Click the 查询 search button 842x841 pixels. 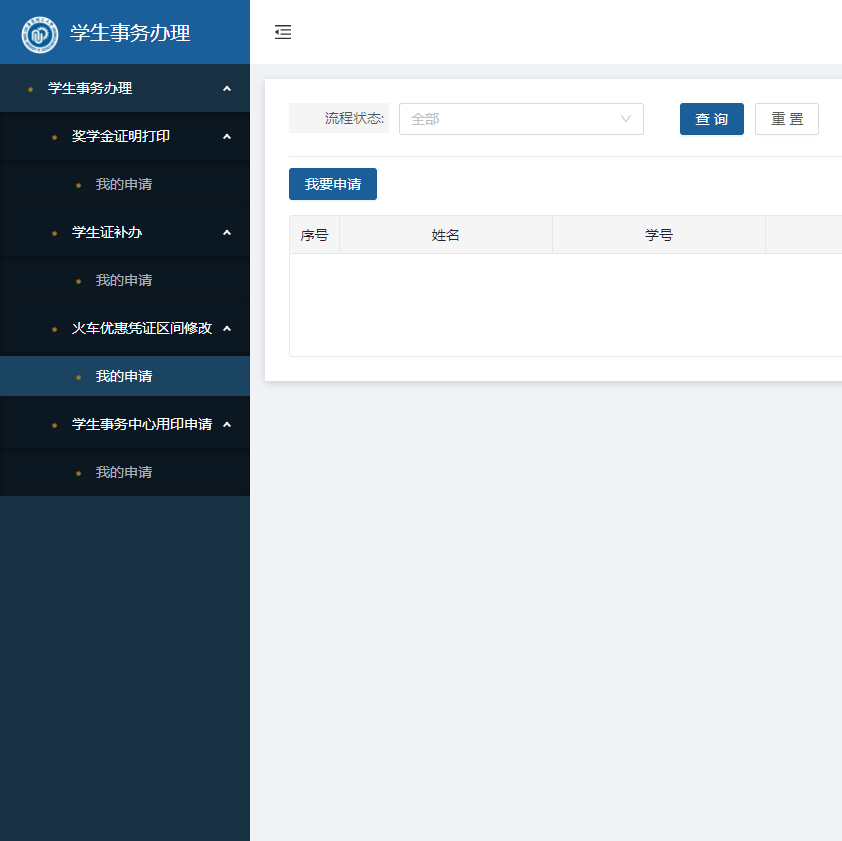click(711, 119)
